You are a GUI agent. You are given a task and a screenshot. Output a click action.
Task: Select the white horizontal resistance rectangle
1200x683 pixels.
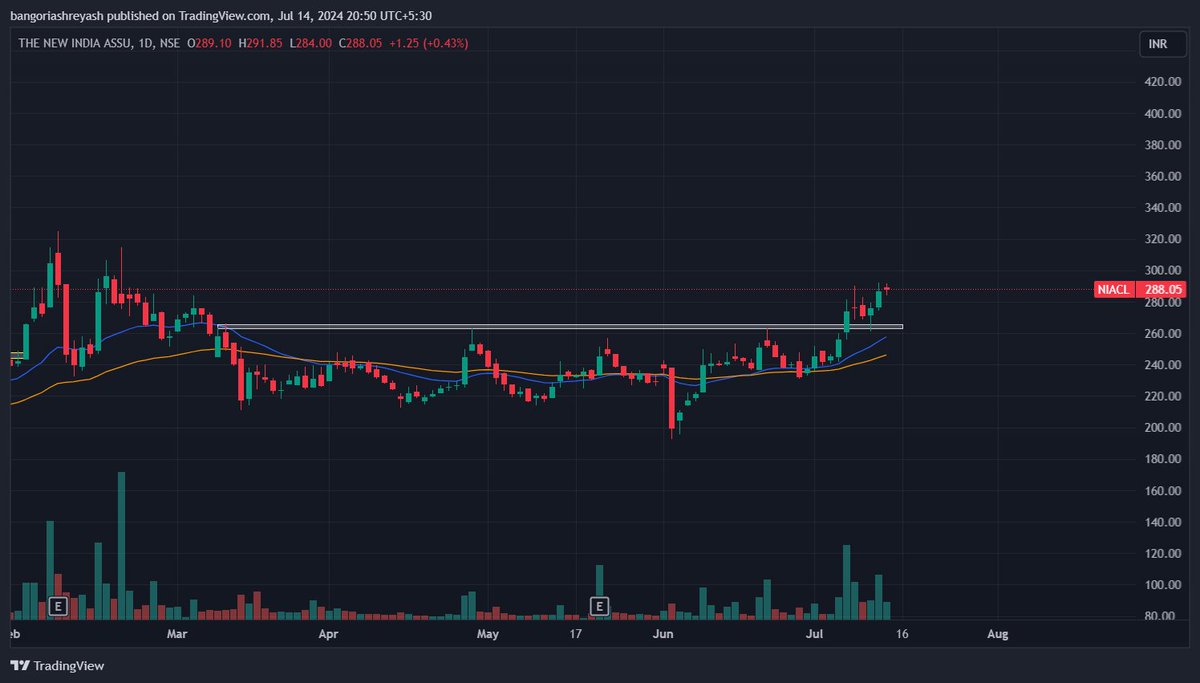pos(560,326)
